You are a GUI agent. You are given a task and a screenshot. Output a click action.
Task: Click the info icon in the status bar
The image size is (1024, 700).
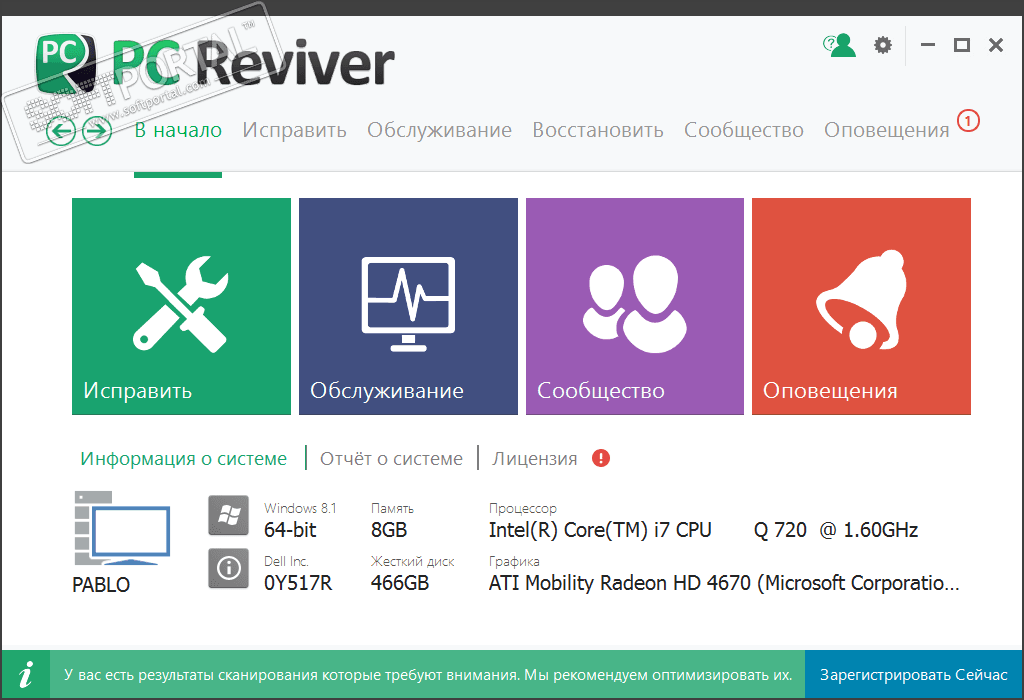pos(25,675)
